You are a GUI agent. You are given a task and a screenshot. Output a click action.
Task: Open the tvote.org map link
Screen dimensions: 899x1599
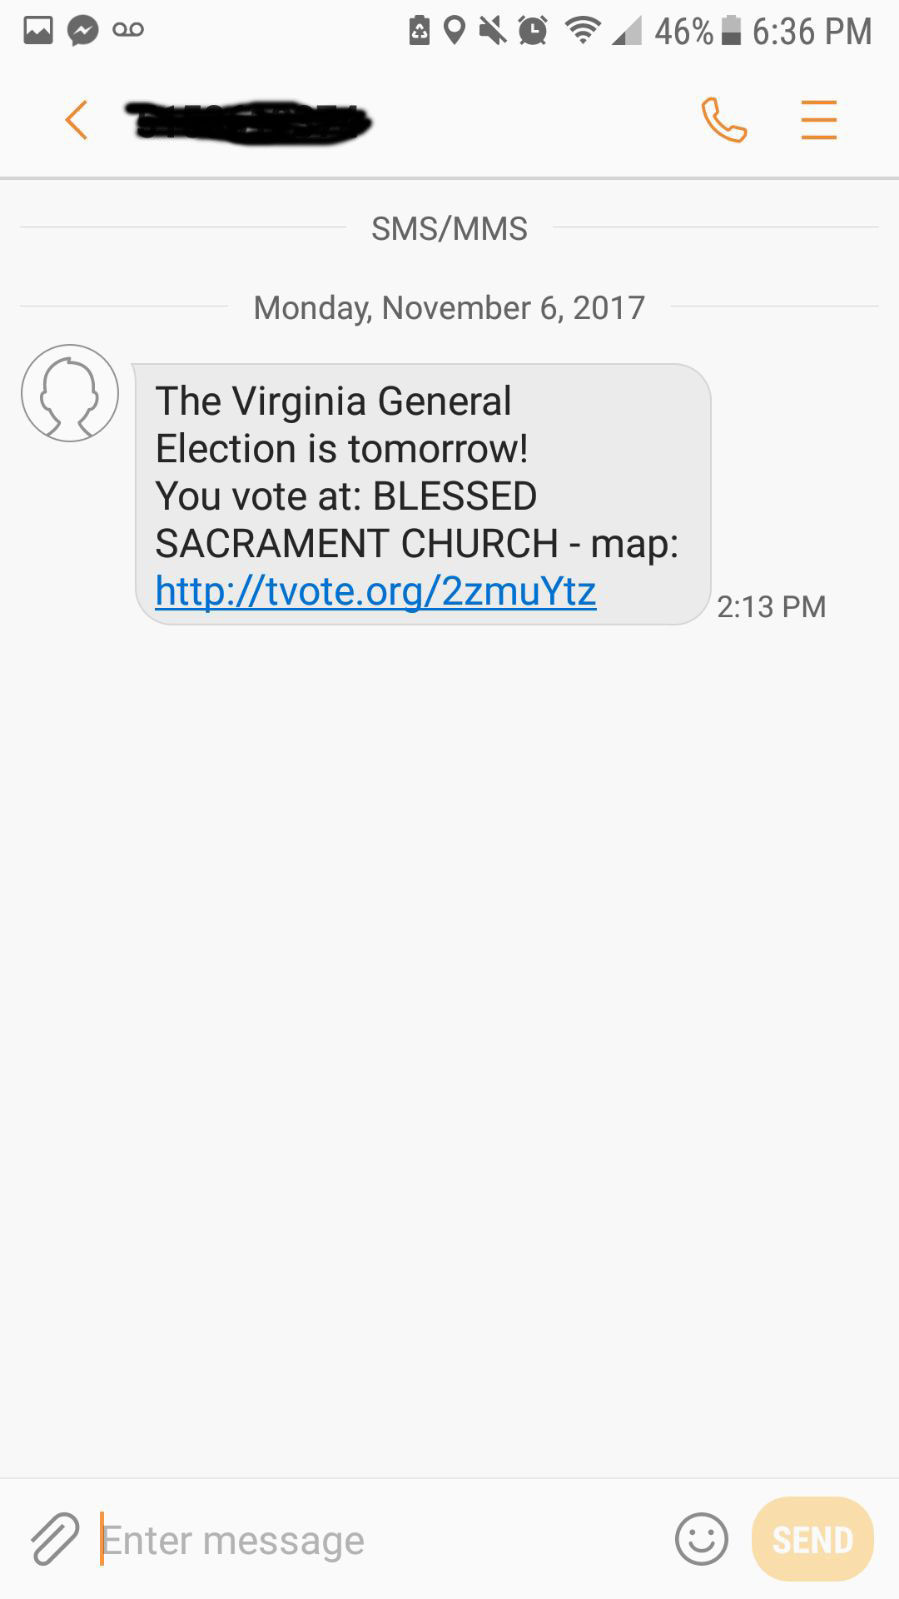[376, 591]
